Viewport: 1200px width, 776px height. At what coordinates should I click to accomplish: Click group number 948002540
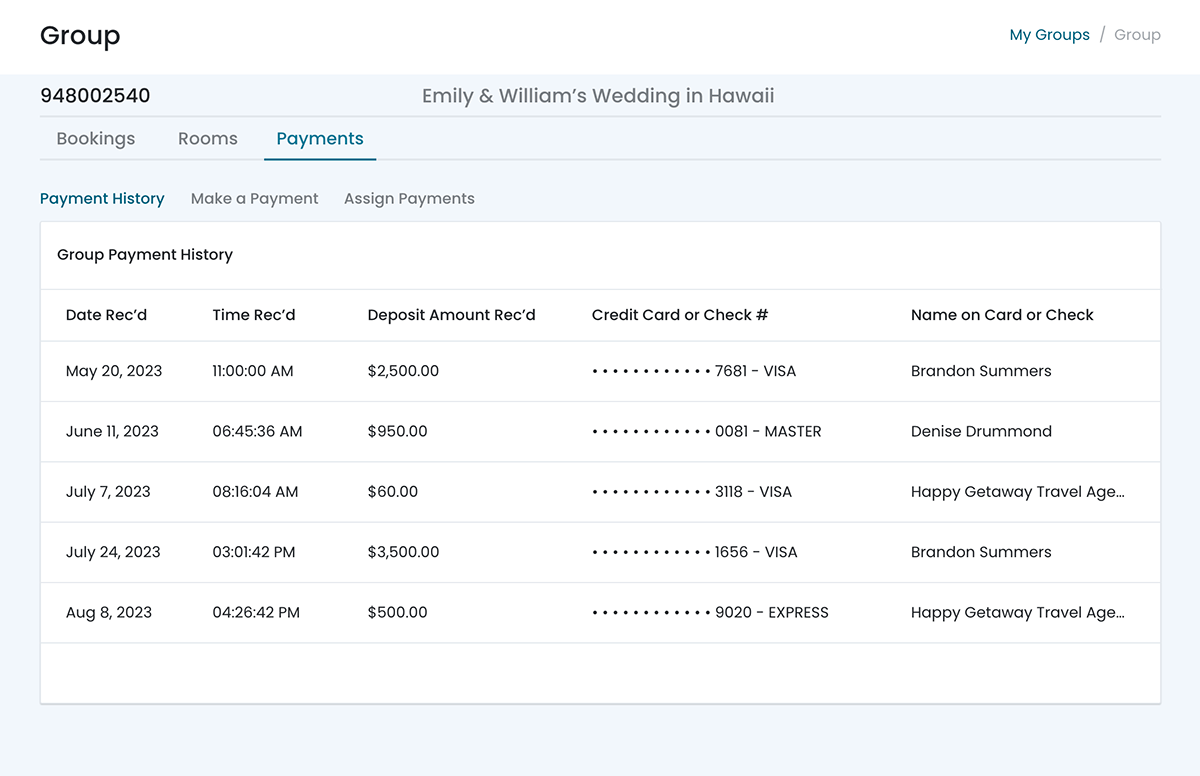[x=95, y=96]
